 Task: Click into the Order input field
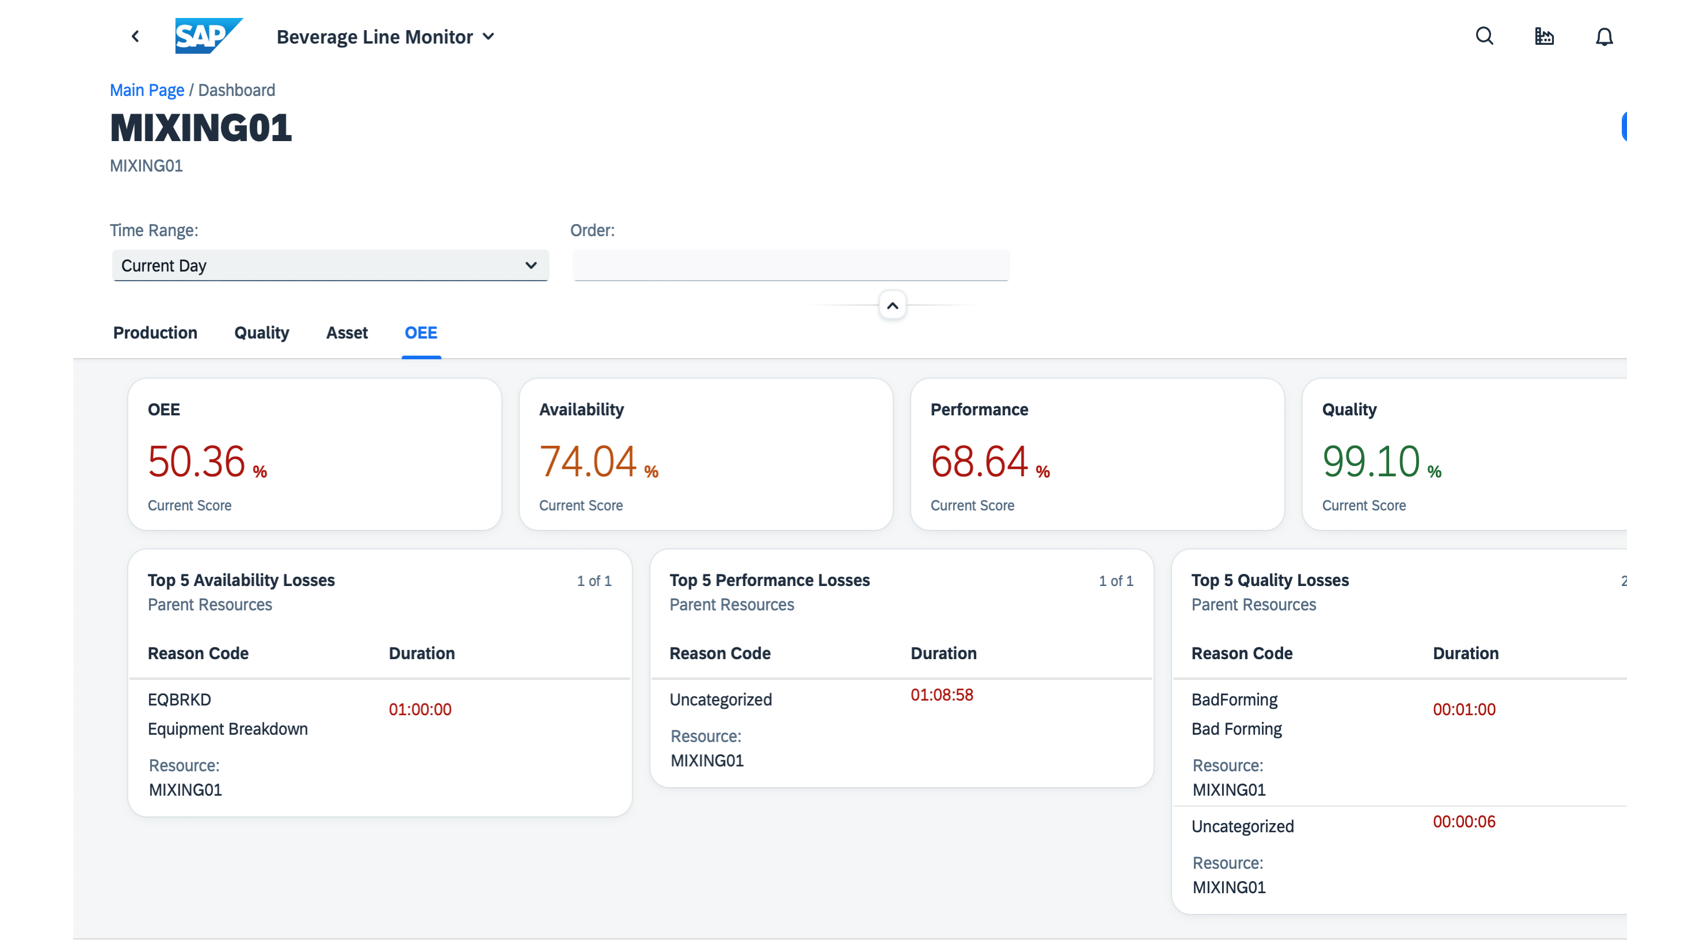pyautogui.click(x=790, y=264)
